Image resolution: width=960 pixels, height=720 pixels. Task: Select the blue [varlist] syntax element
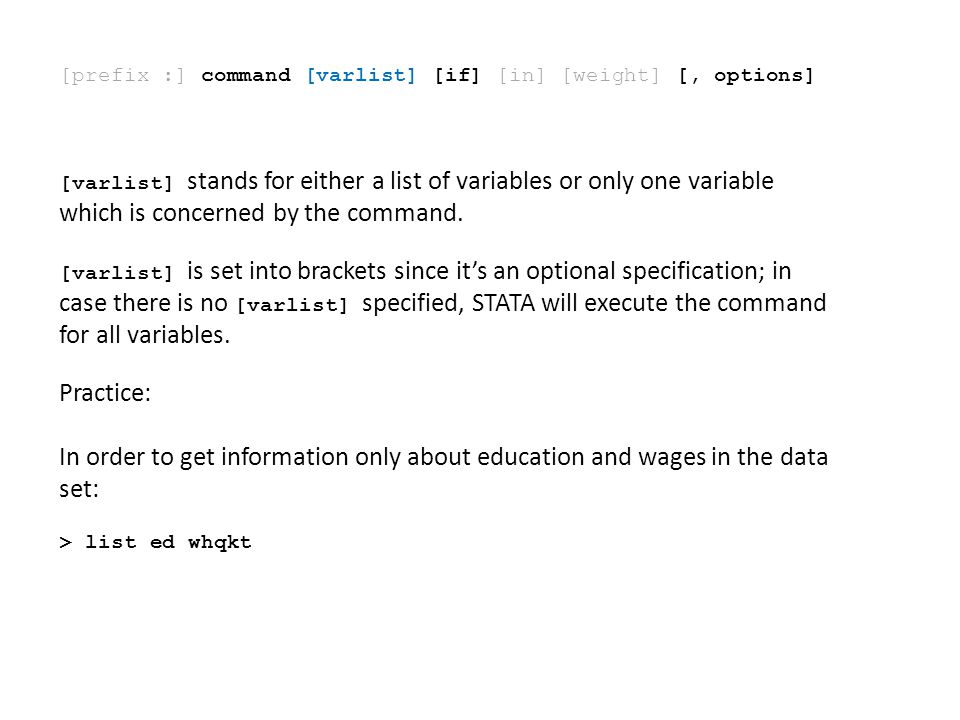(x=361, y=76)
